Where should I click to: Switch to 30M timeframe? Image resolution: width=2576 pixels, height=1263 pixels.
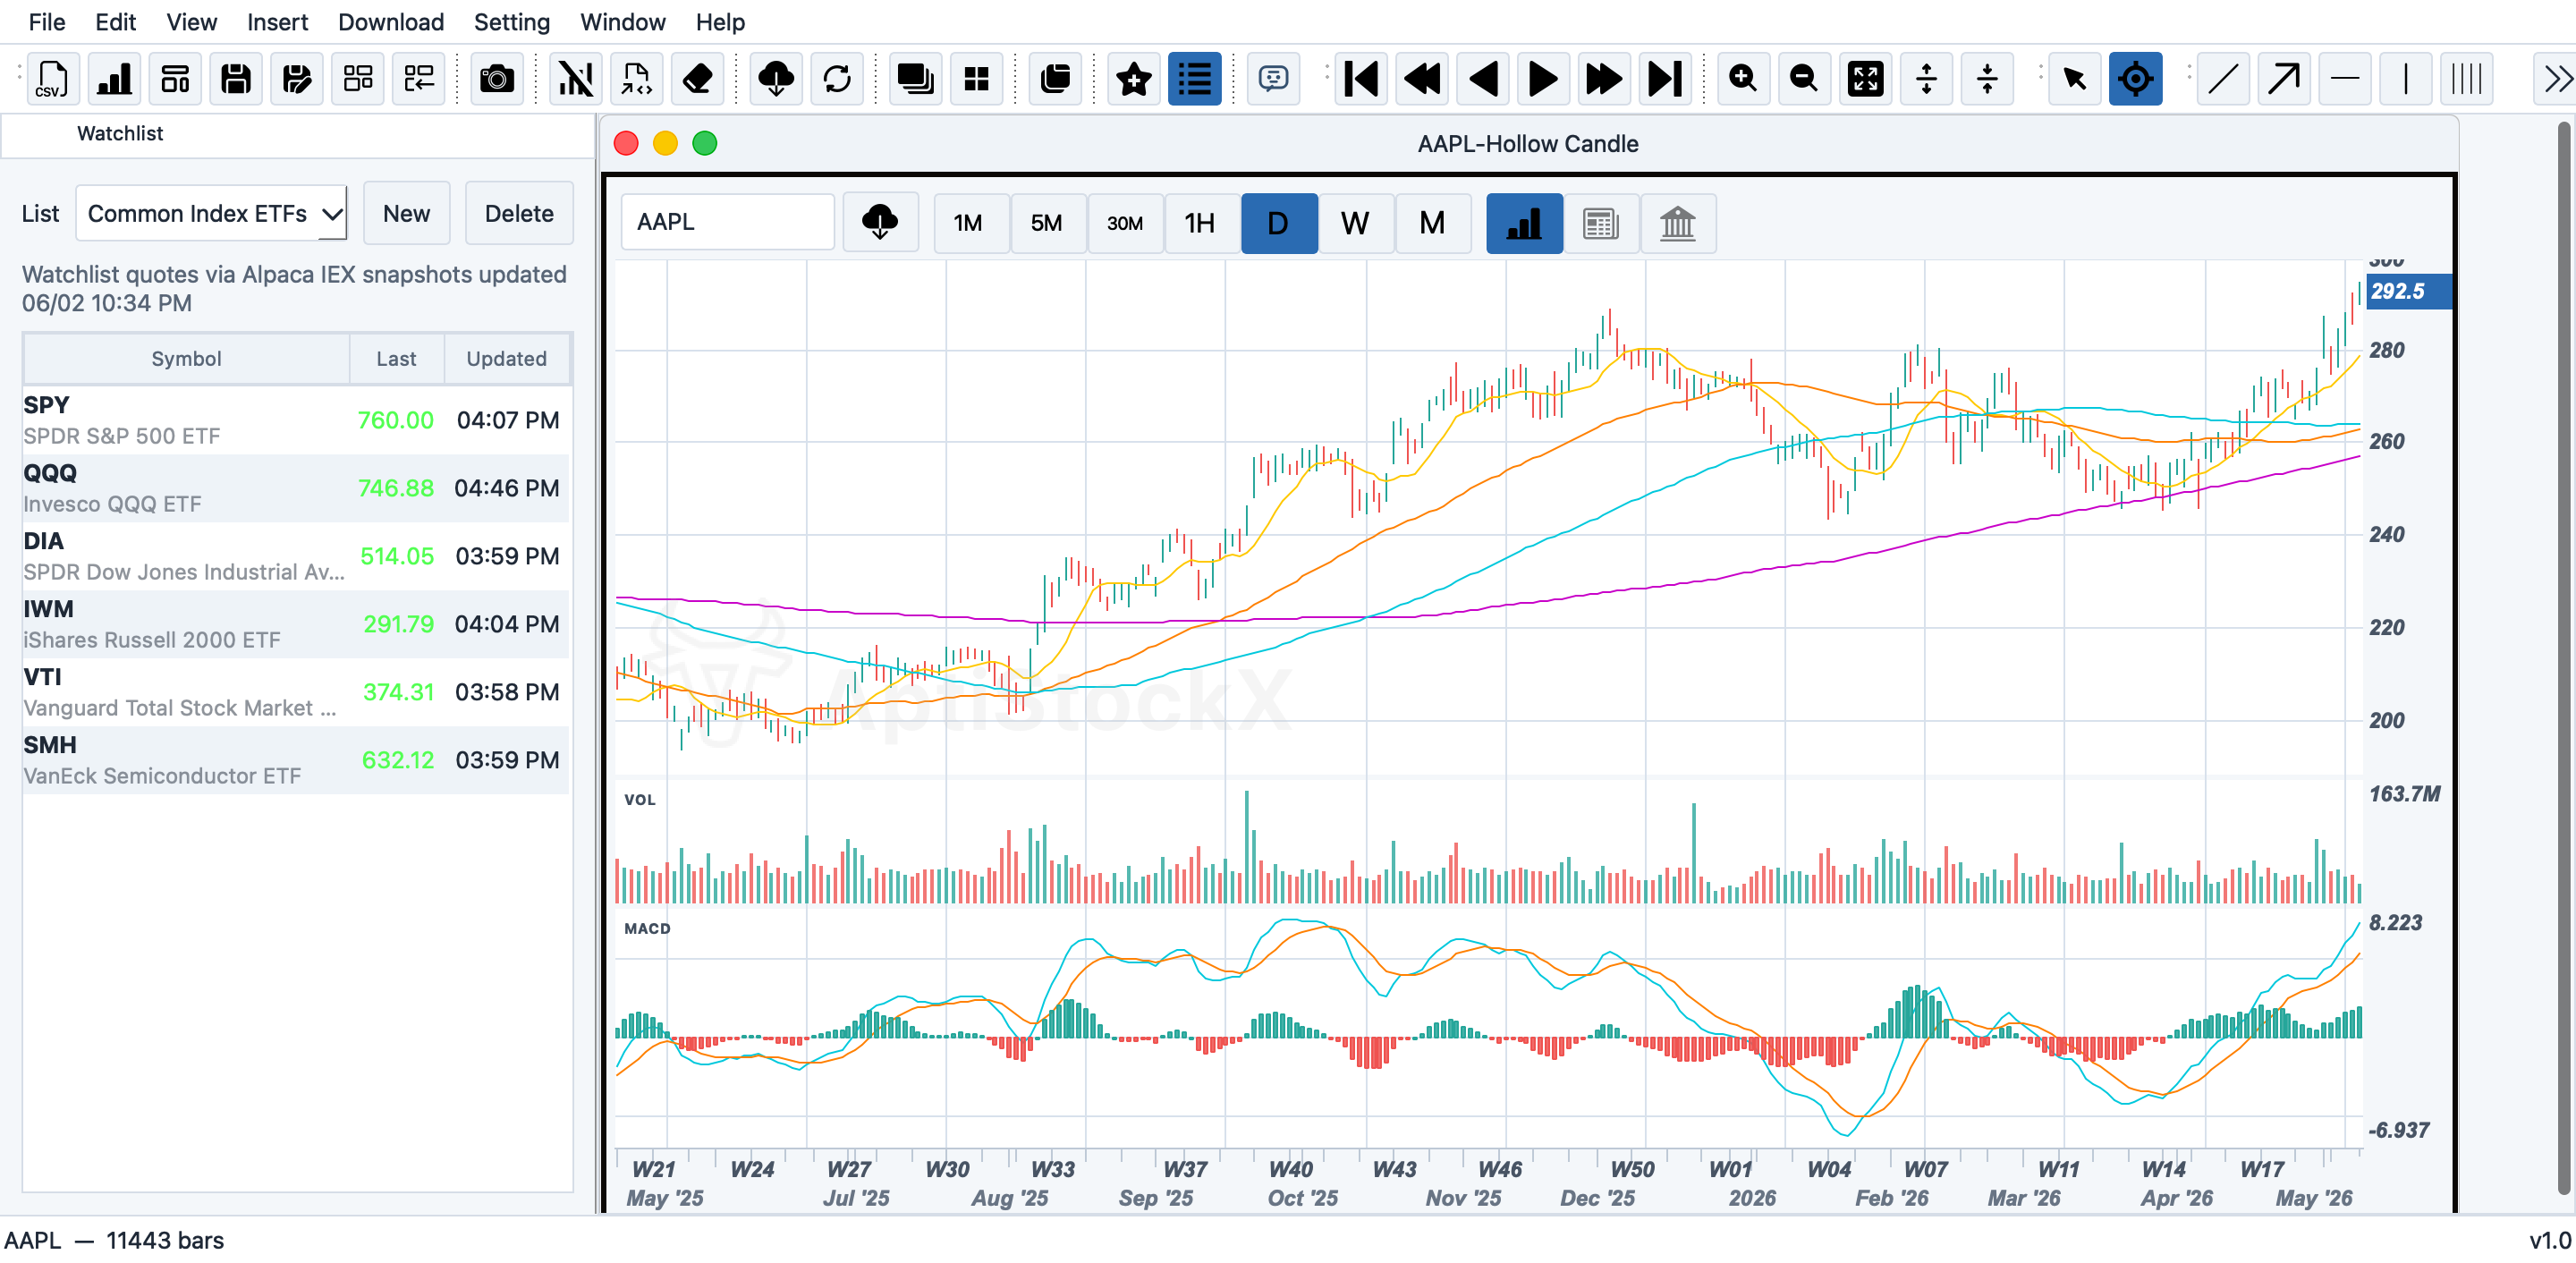click(1124, 222)
